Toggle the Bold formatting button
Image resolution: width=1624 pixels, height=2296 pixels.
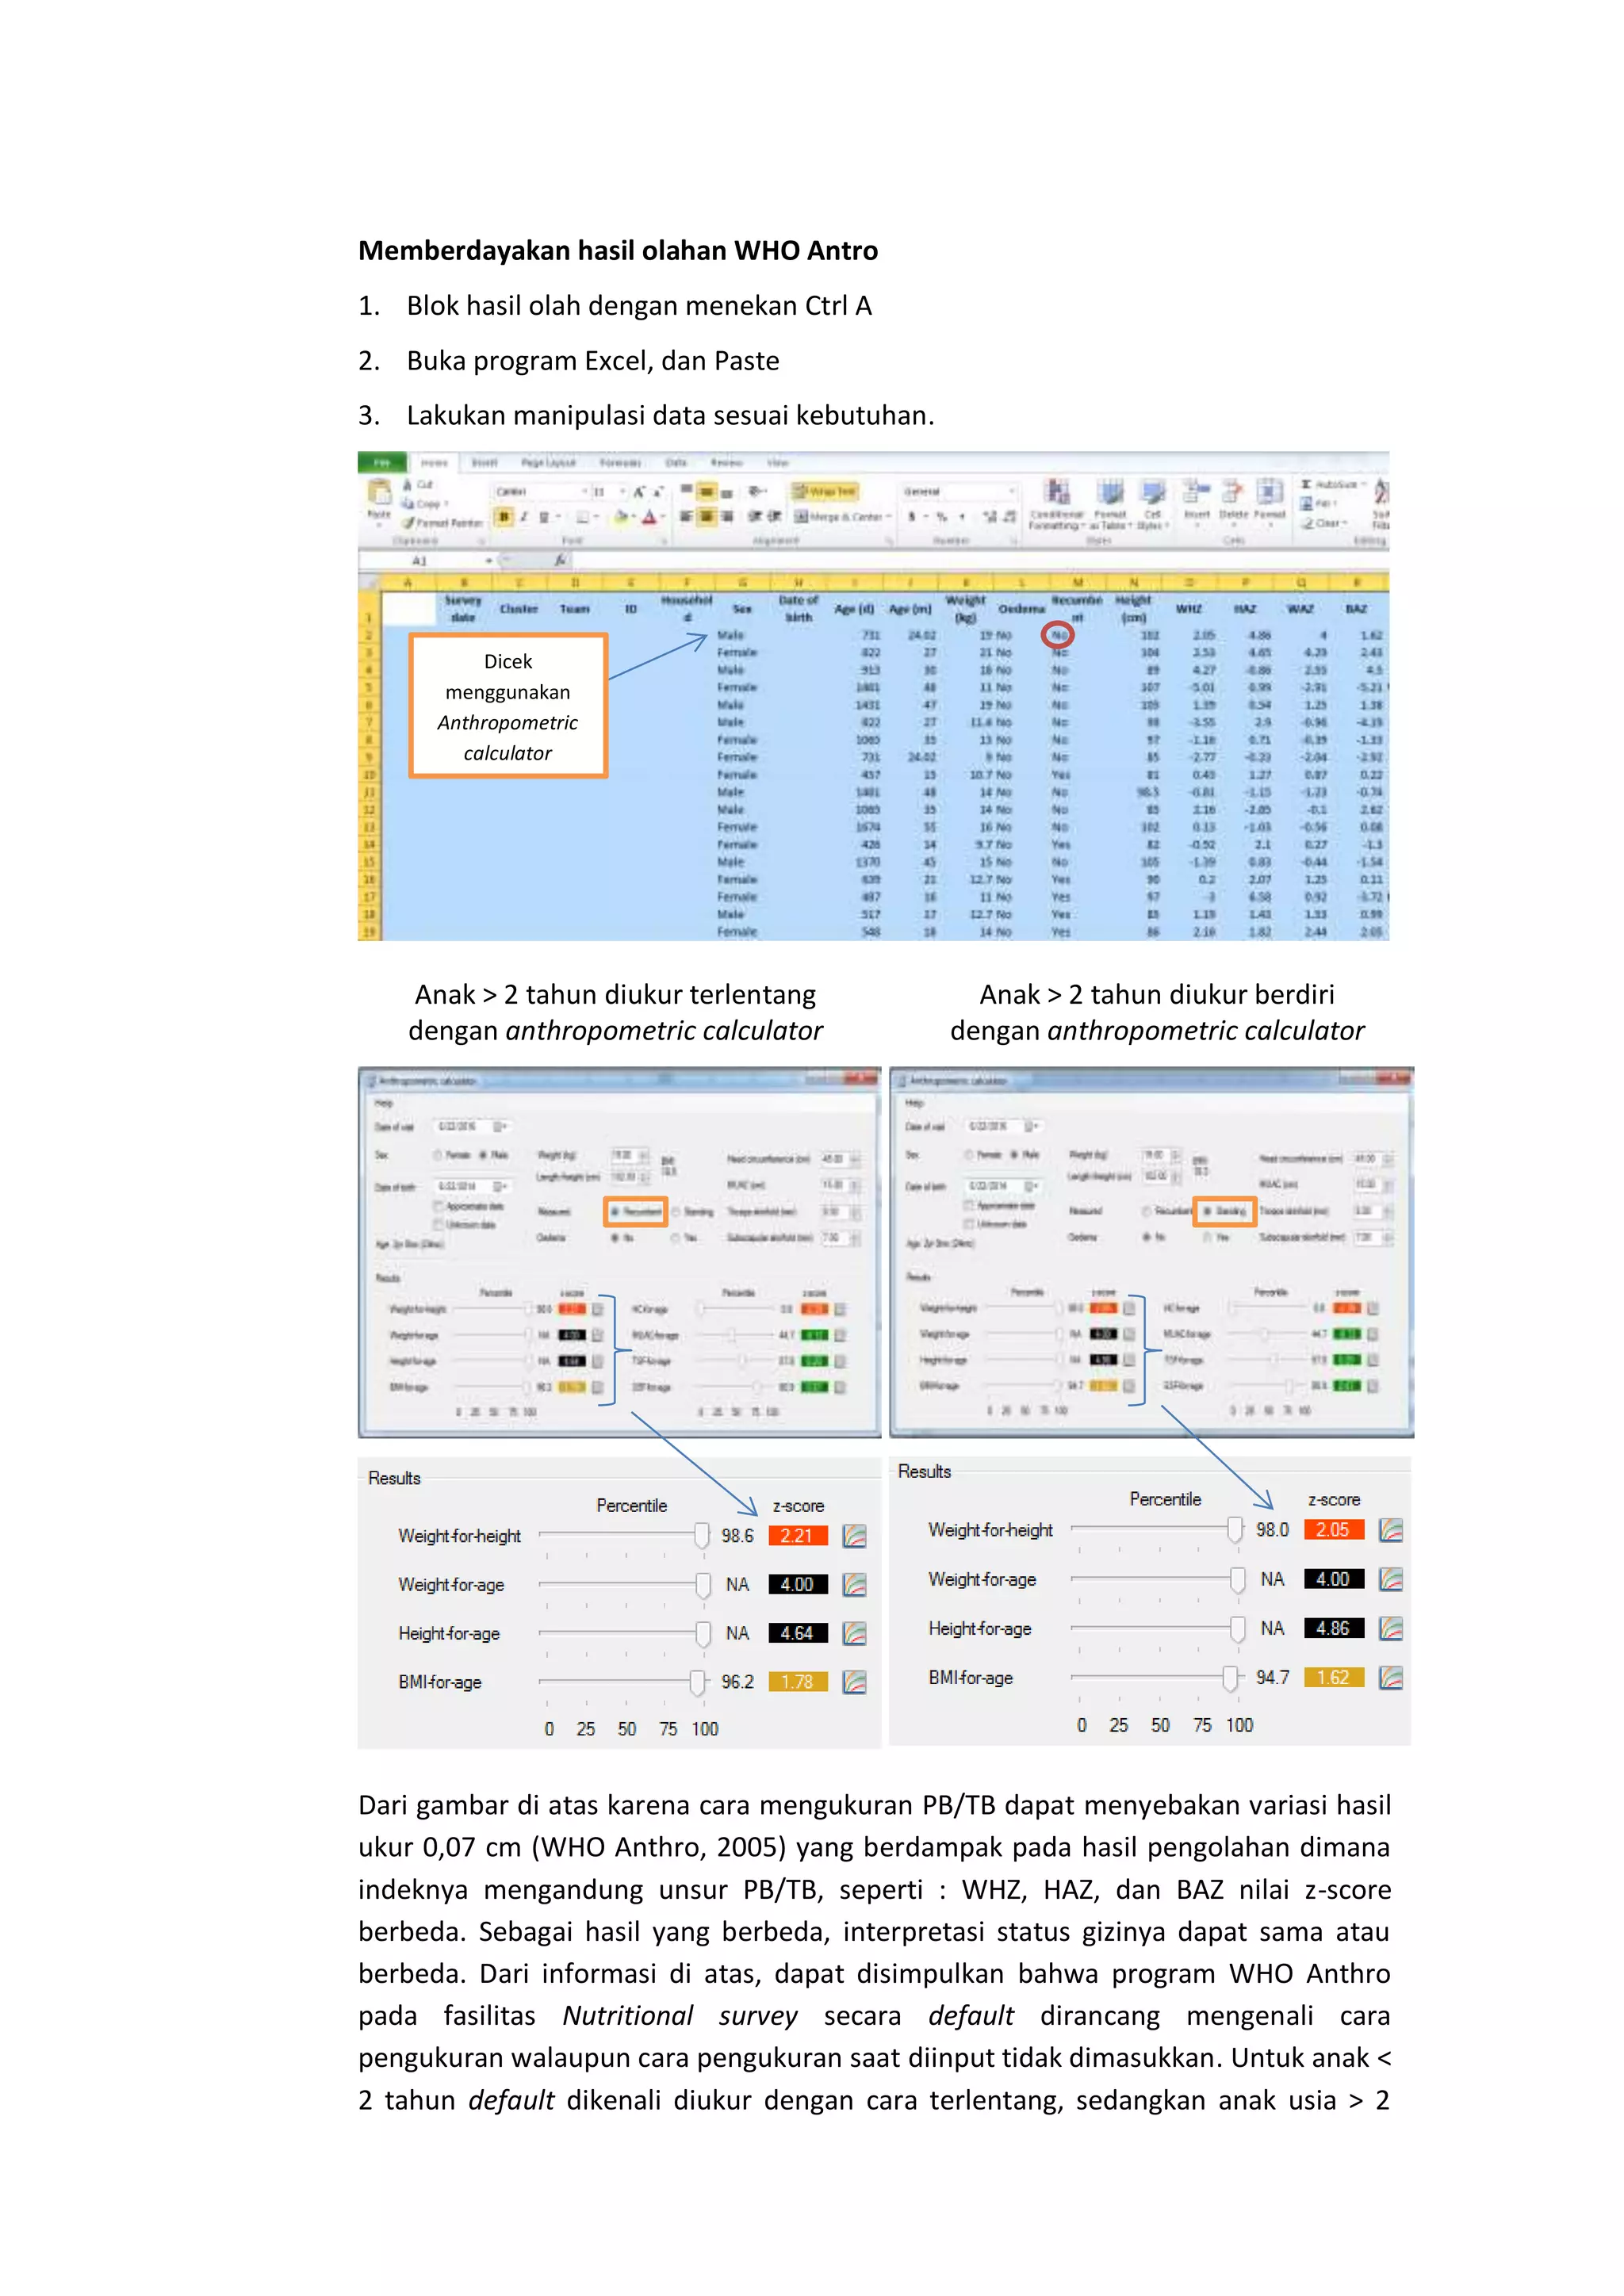[x=504, y=517]
